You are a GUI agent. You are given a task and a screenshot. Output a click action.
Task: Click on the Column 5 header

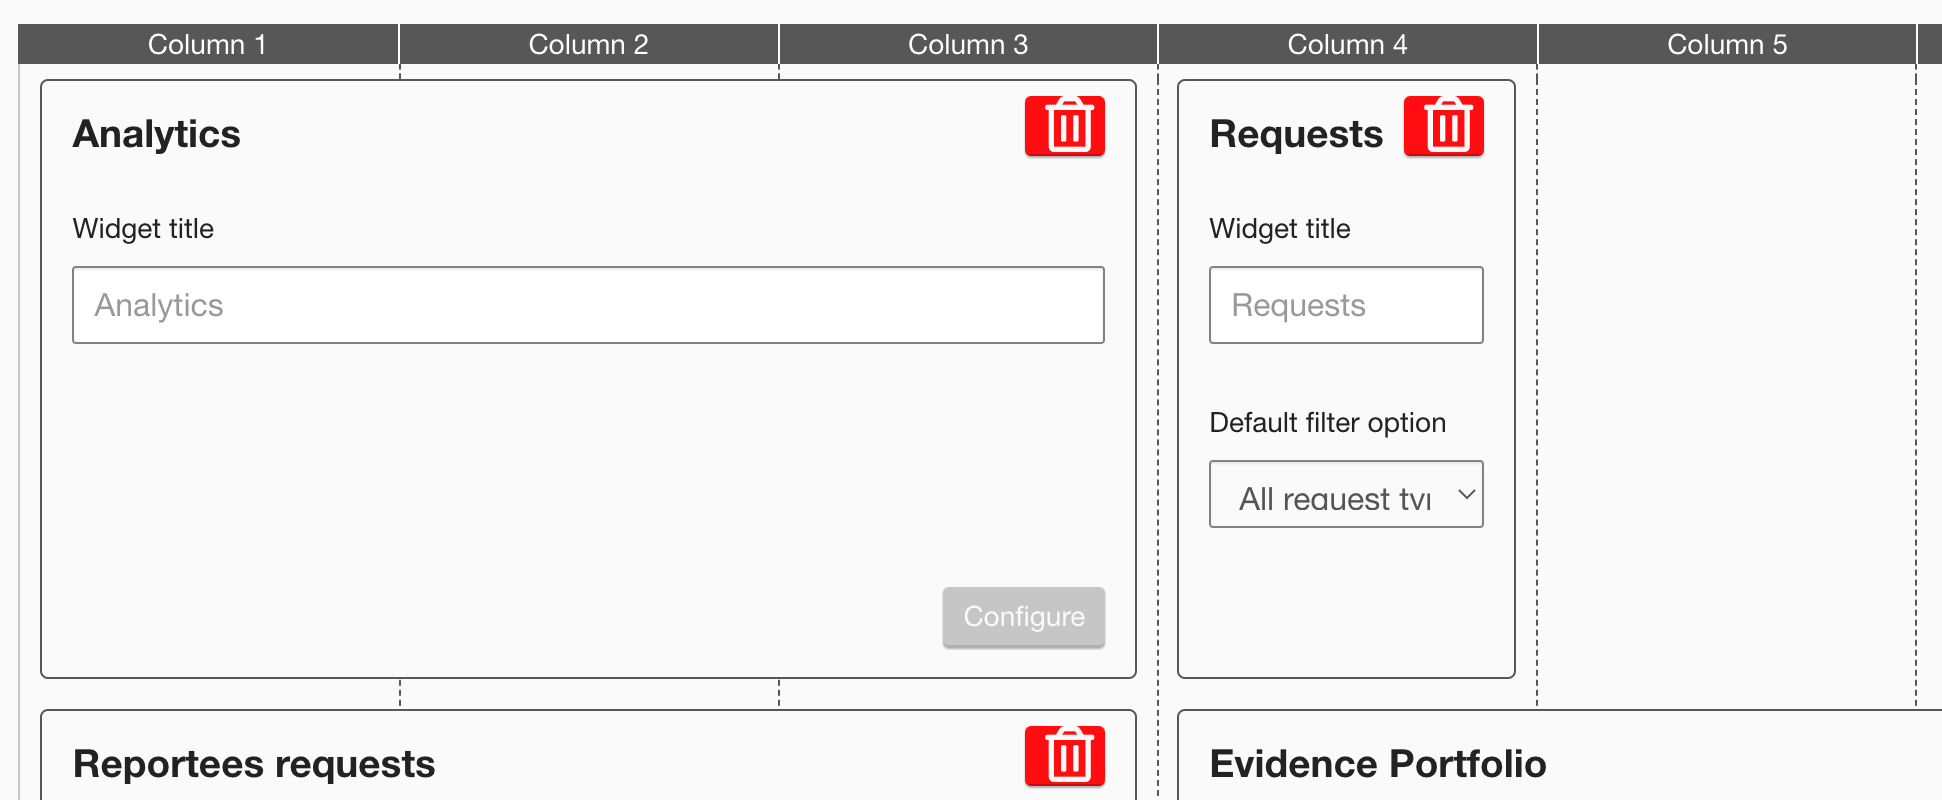[x=1726, y=45]
